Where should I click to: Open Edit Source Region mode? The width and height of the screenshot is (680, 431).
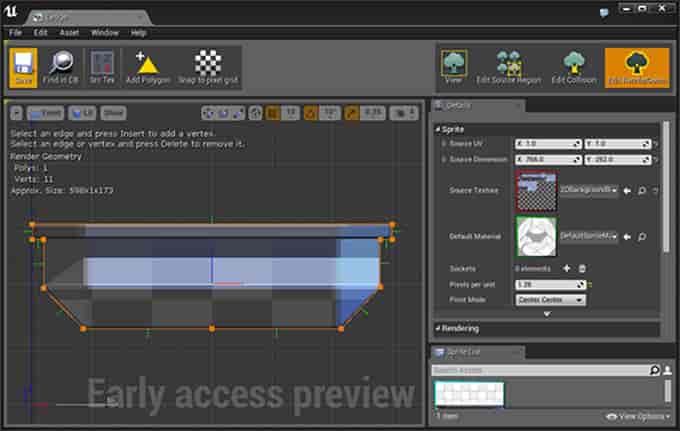pos(511,67)
